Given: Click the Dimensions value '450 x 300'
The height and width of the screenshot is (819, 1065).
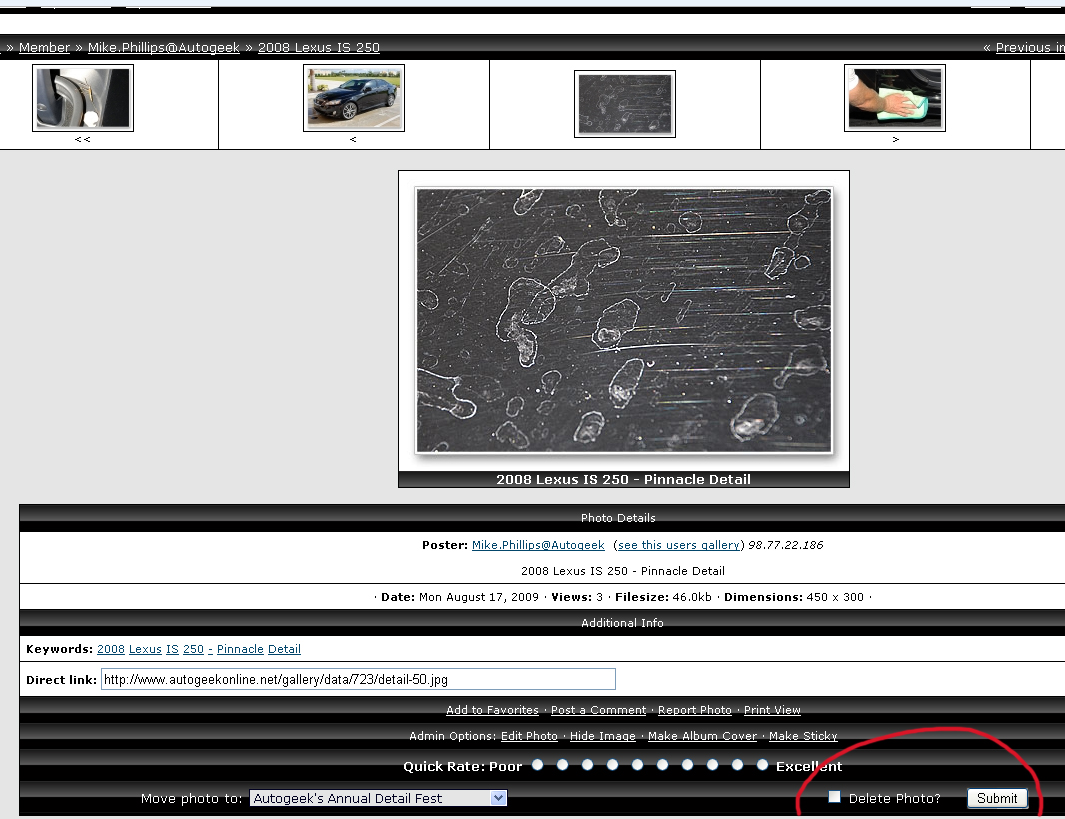Looking at the screenshot, I should tap(835, 598).
